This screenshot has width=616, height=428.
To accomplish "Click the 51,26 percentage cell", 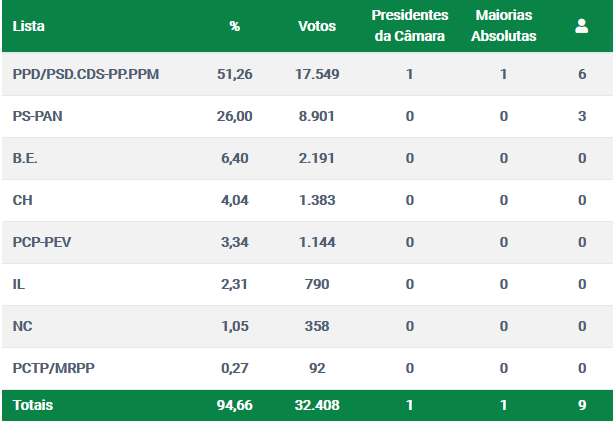I will coord(235,74).
